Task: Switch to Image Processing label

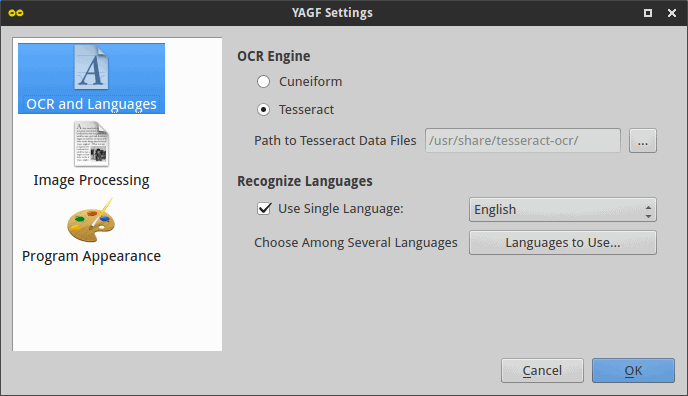Action: pyautogui.click(x=91, y=180)
